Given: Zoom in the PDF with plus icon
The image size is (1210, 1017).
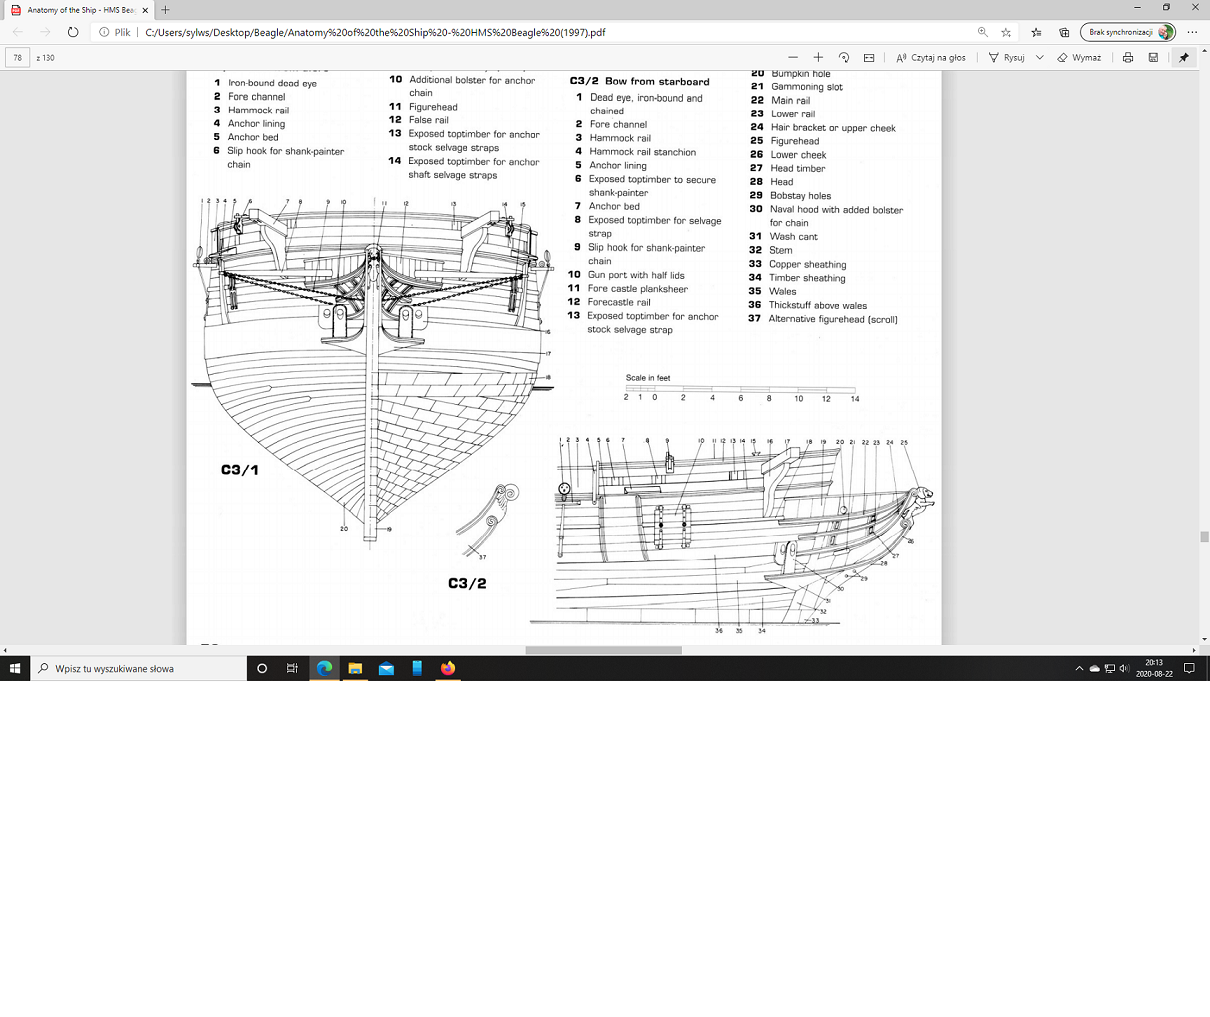Looking at the screenshot, I should [818, 58].
